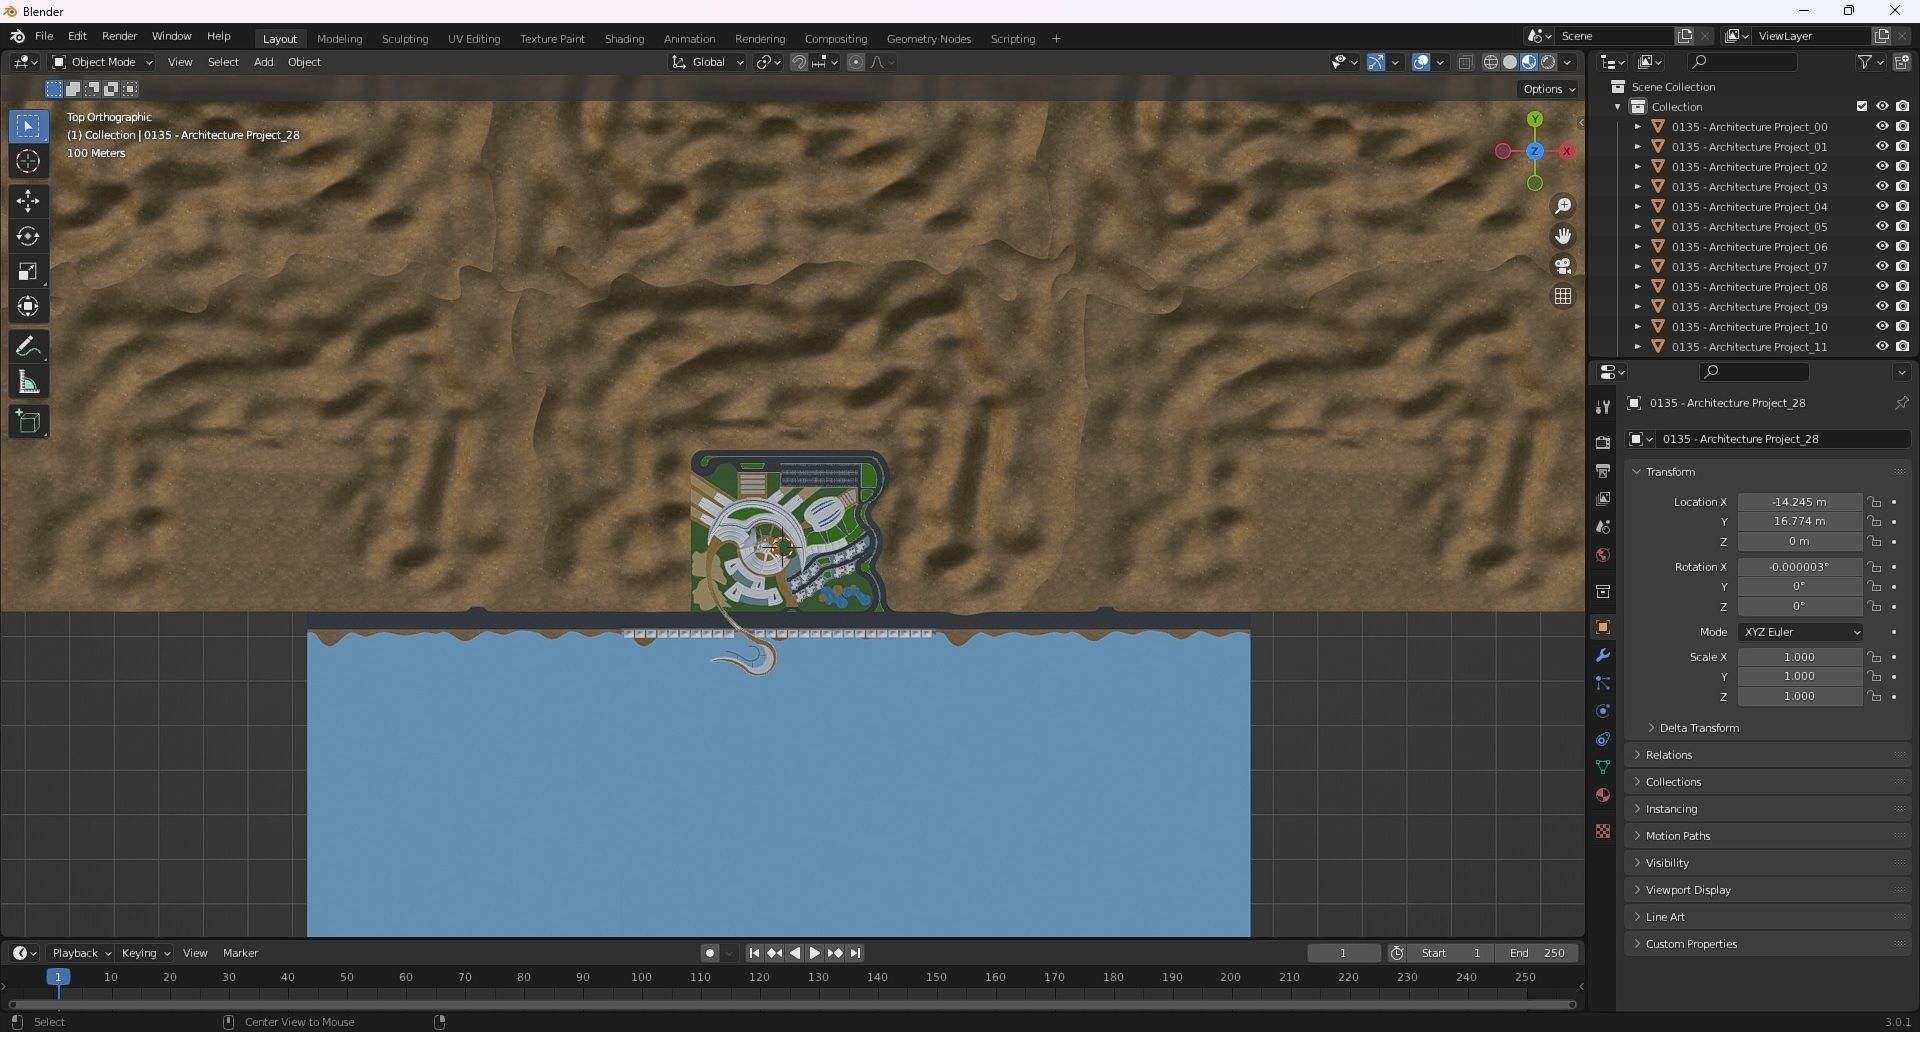Open the Object Data properties tab
The image size is (1920, 1040).
[1603, 767]
